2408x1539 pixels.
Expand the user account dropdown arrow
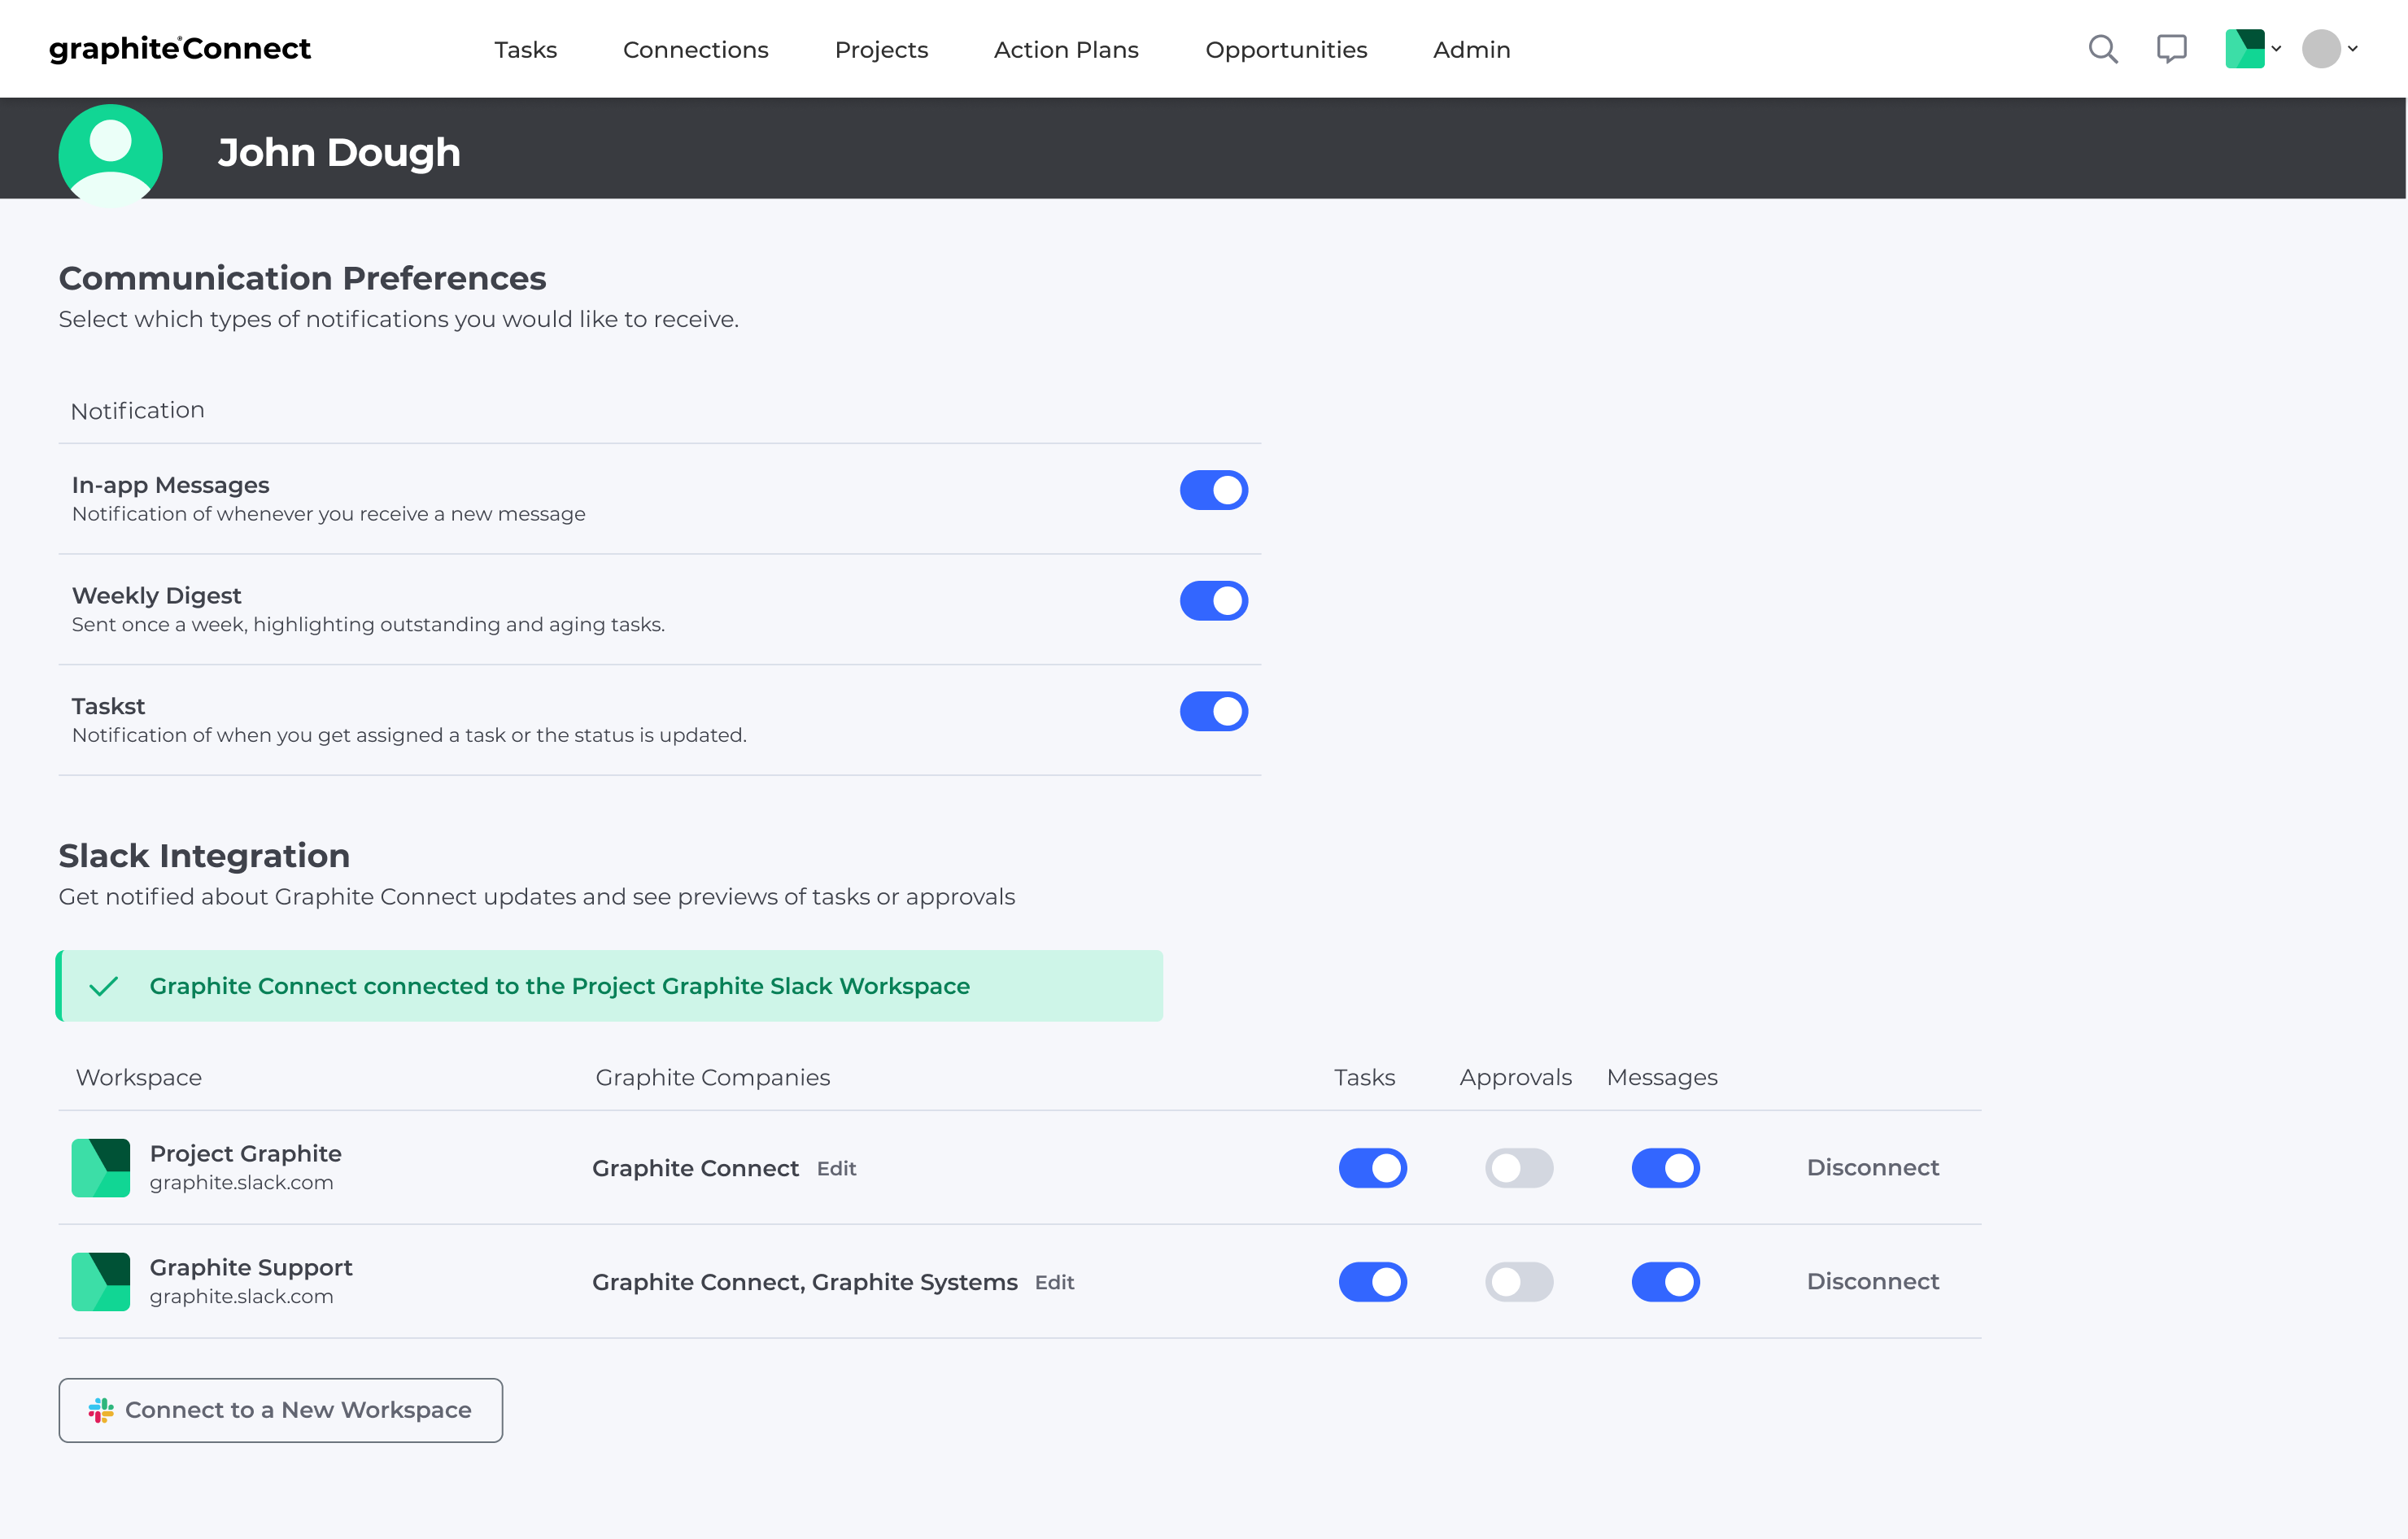2353,49
